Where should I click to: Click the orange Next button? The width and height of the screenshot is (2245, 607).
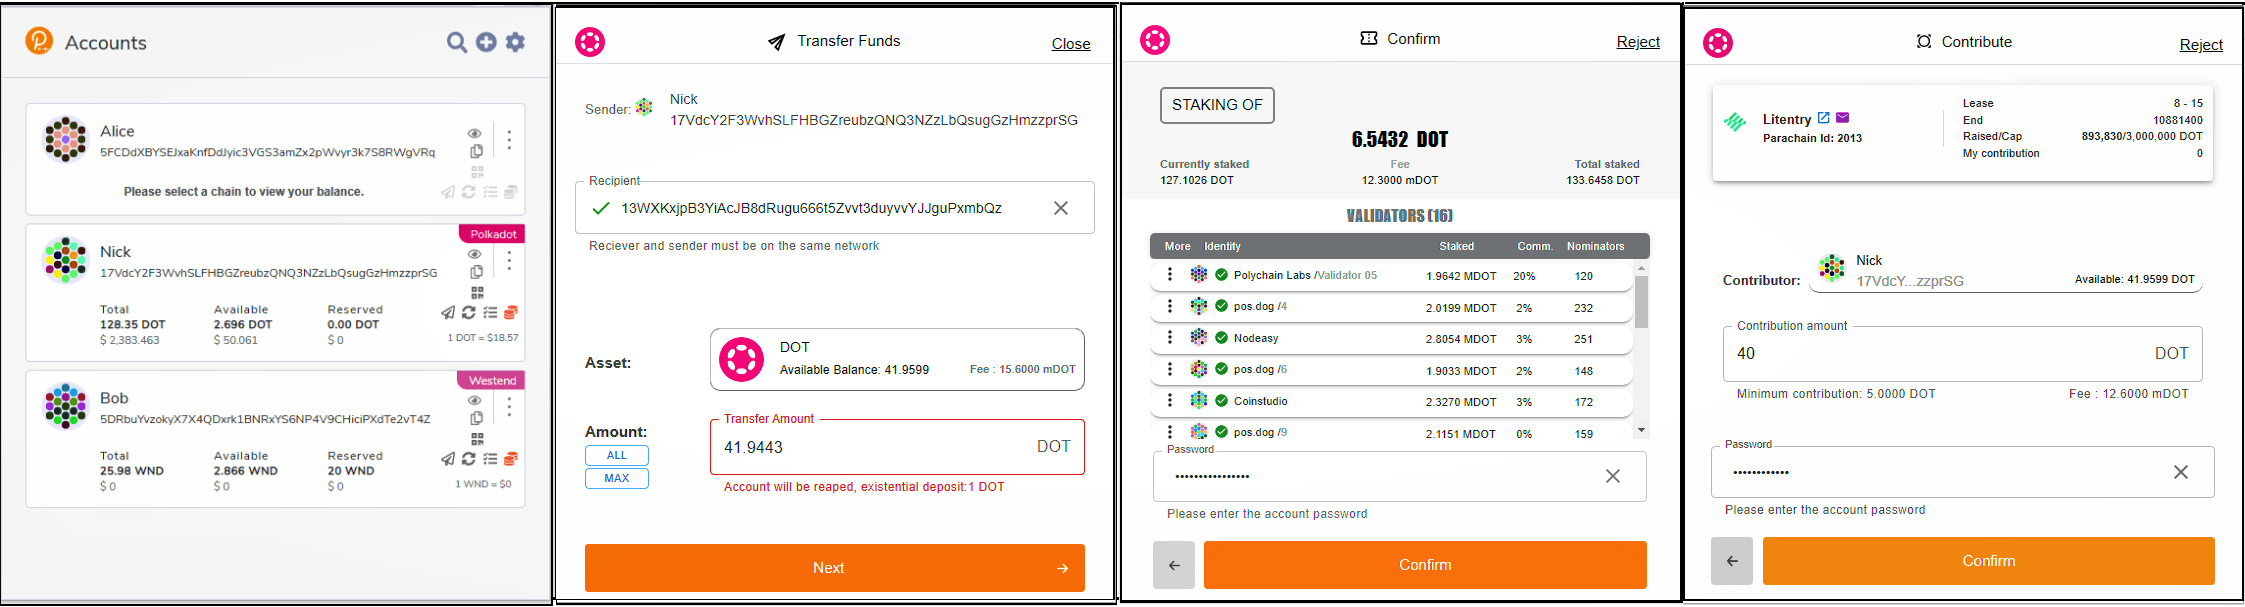point(835,568)
